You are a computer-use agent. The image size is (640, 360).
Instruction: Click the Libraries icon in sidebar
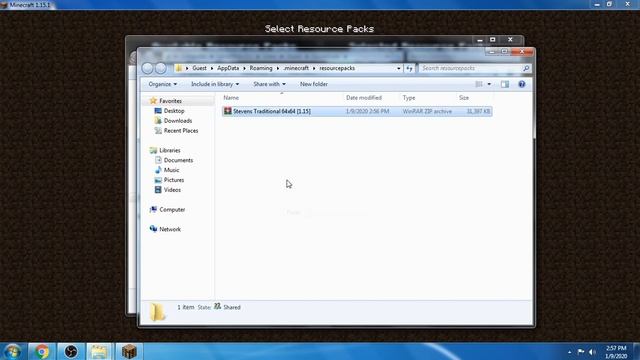[153, 150]
